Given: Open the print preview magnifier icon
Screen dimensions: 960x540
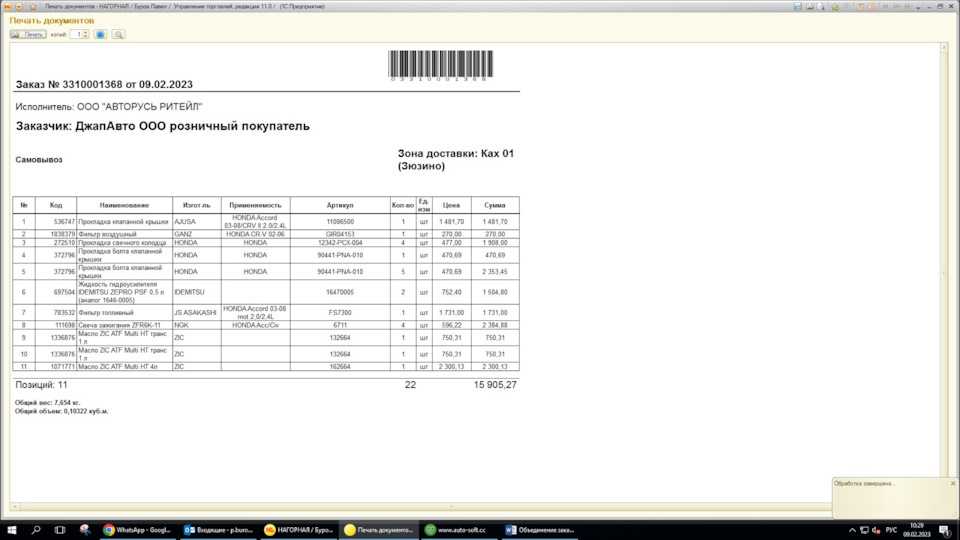Looking at the screenshot, I should [x=119, y=34].
